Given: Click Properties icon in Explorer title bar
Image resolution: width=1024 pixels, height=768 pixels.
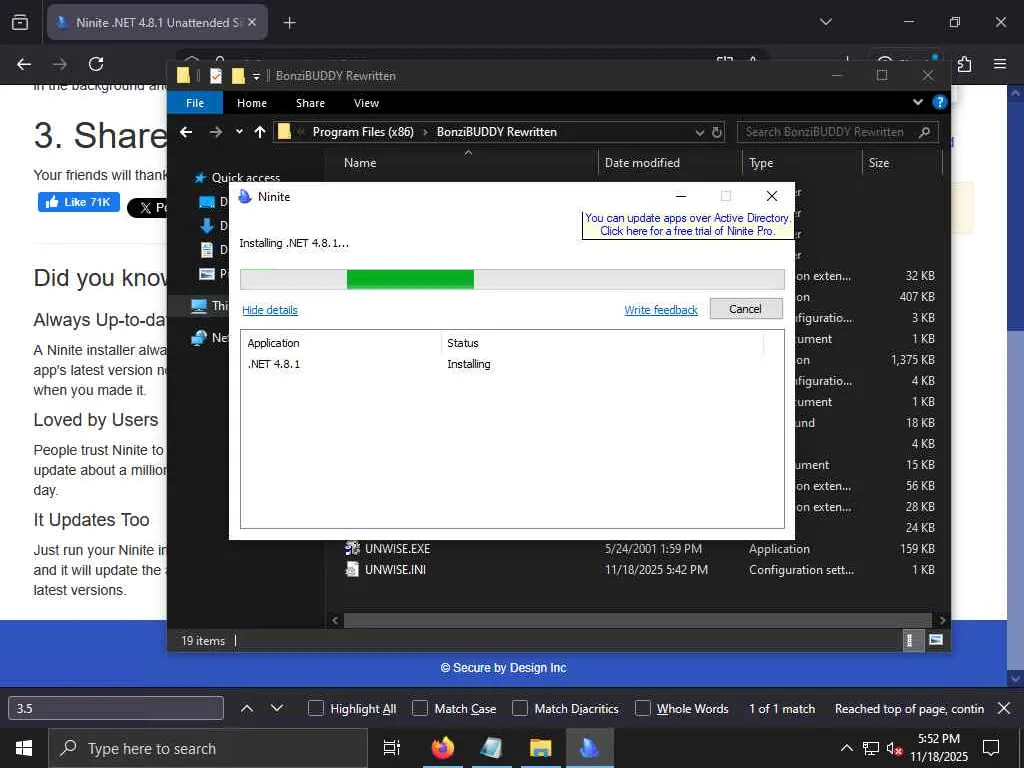Looking at the screenshot, I should tap(216, 76).
